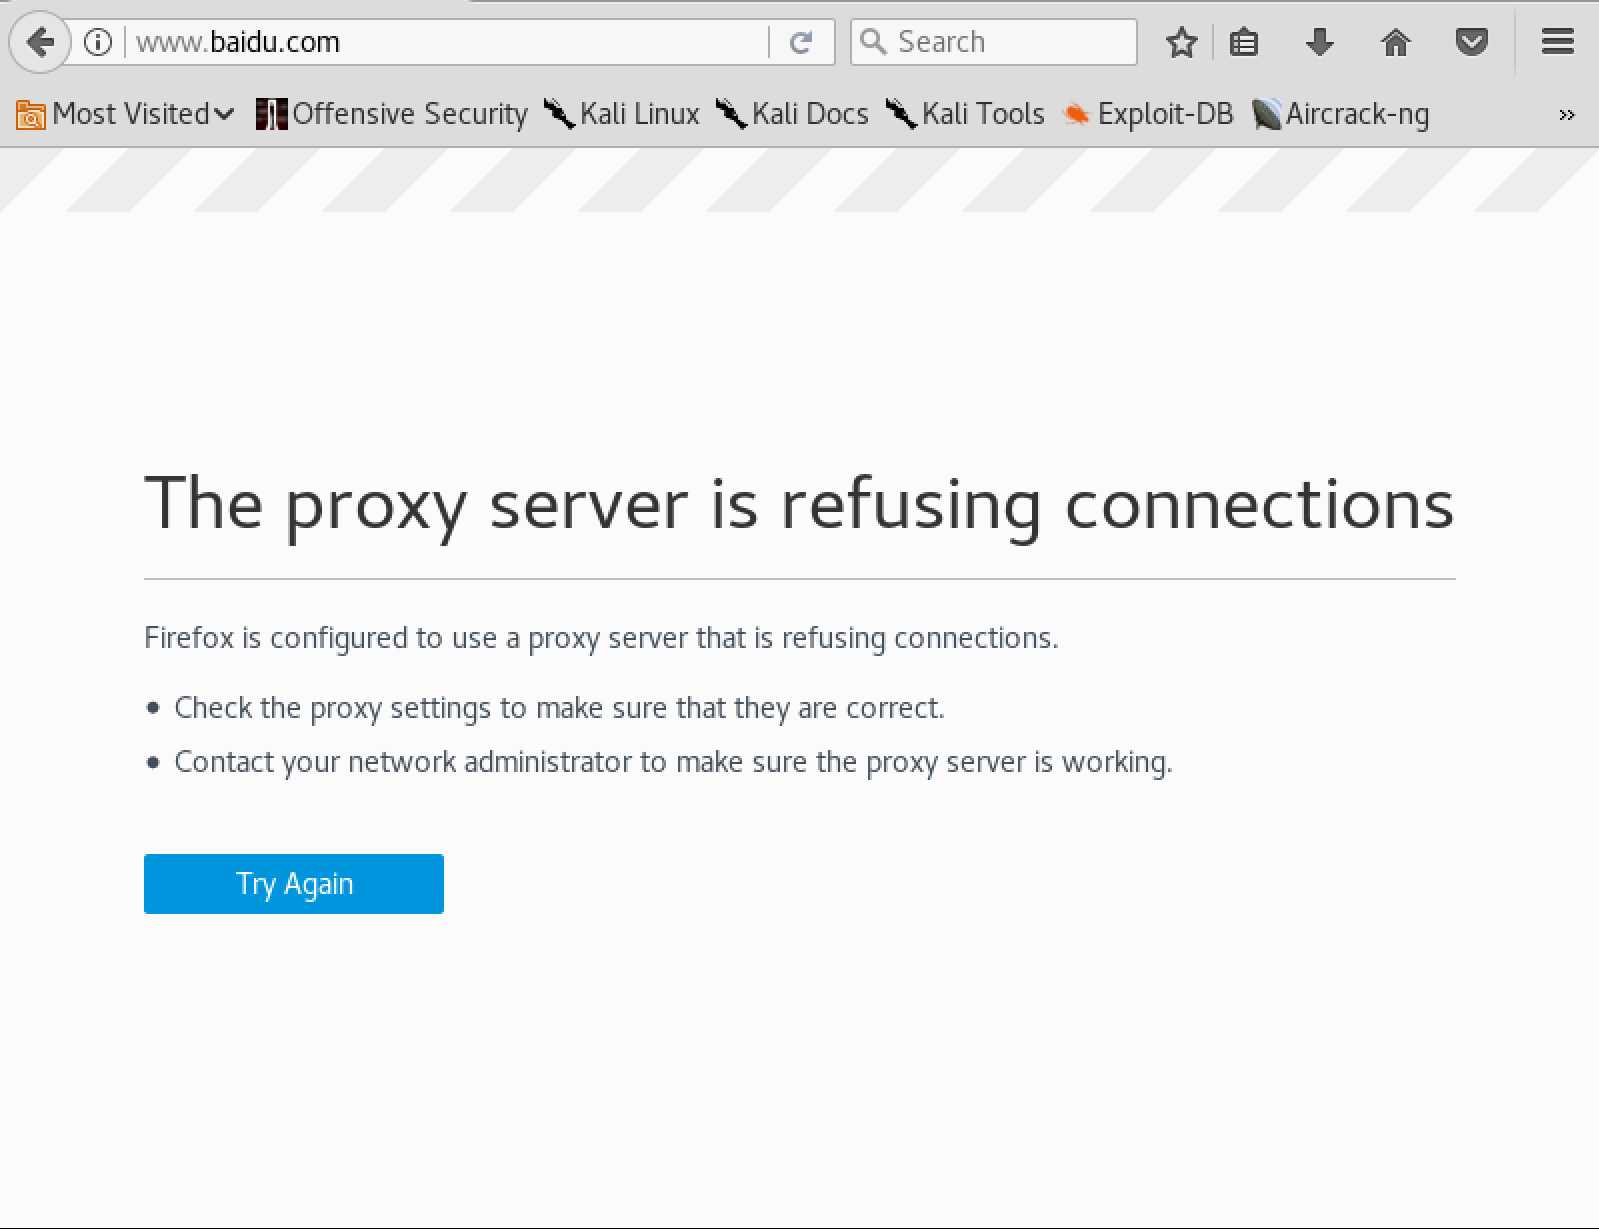Open the Kali Docs bookmark
The height and width of the screenshot is (1229, 1599).
tap(792, 114)
